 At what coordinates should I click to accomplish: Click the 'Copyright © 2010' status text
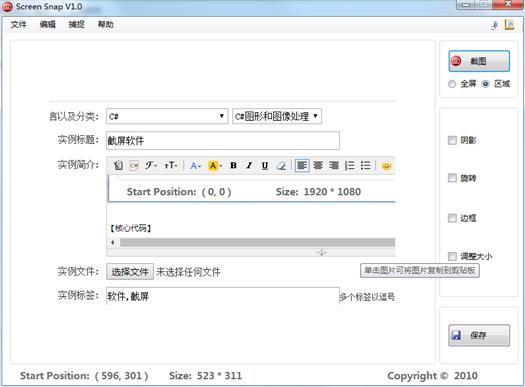pyautogui.click(x=433, y=376)
